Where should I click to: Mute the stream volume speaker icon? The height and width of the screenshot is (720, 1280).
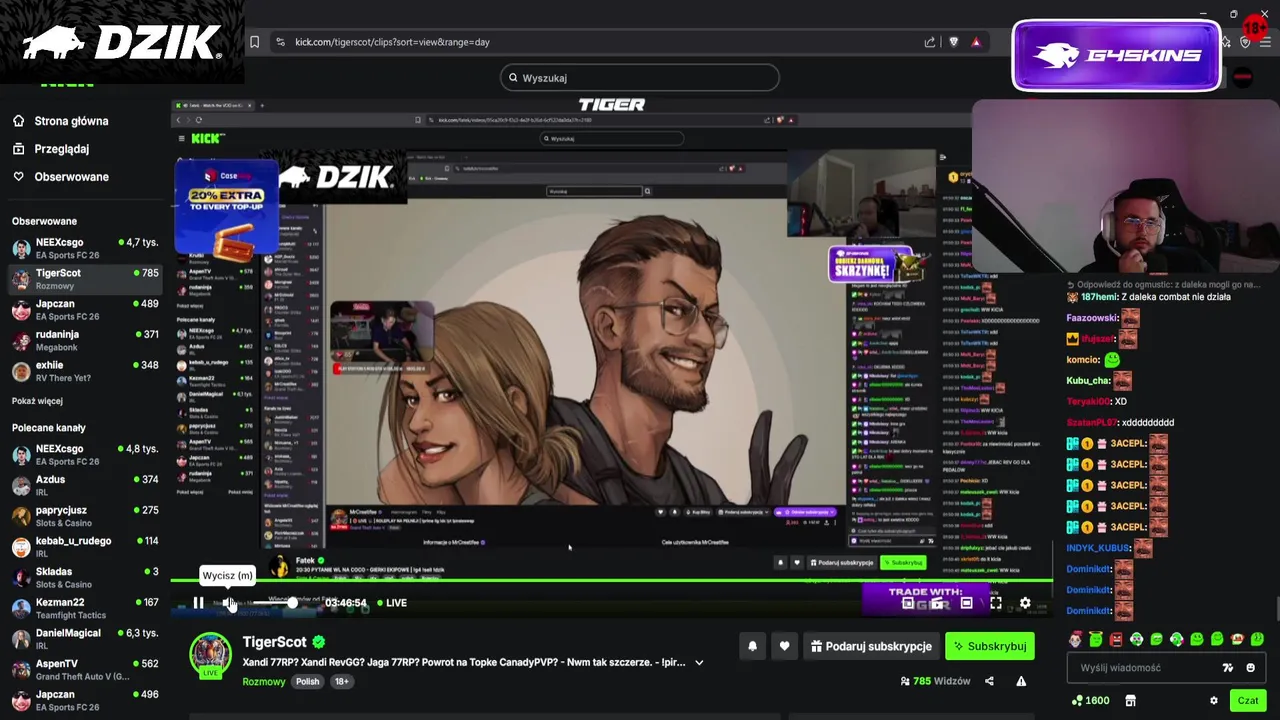pos(229,603)
